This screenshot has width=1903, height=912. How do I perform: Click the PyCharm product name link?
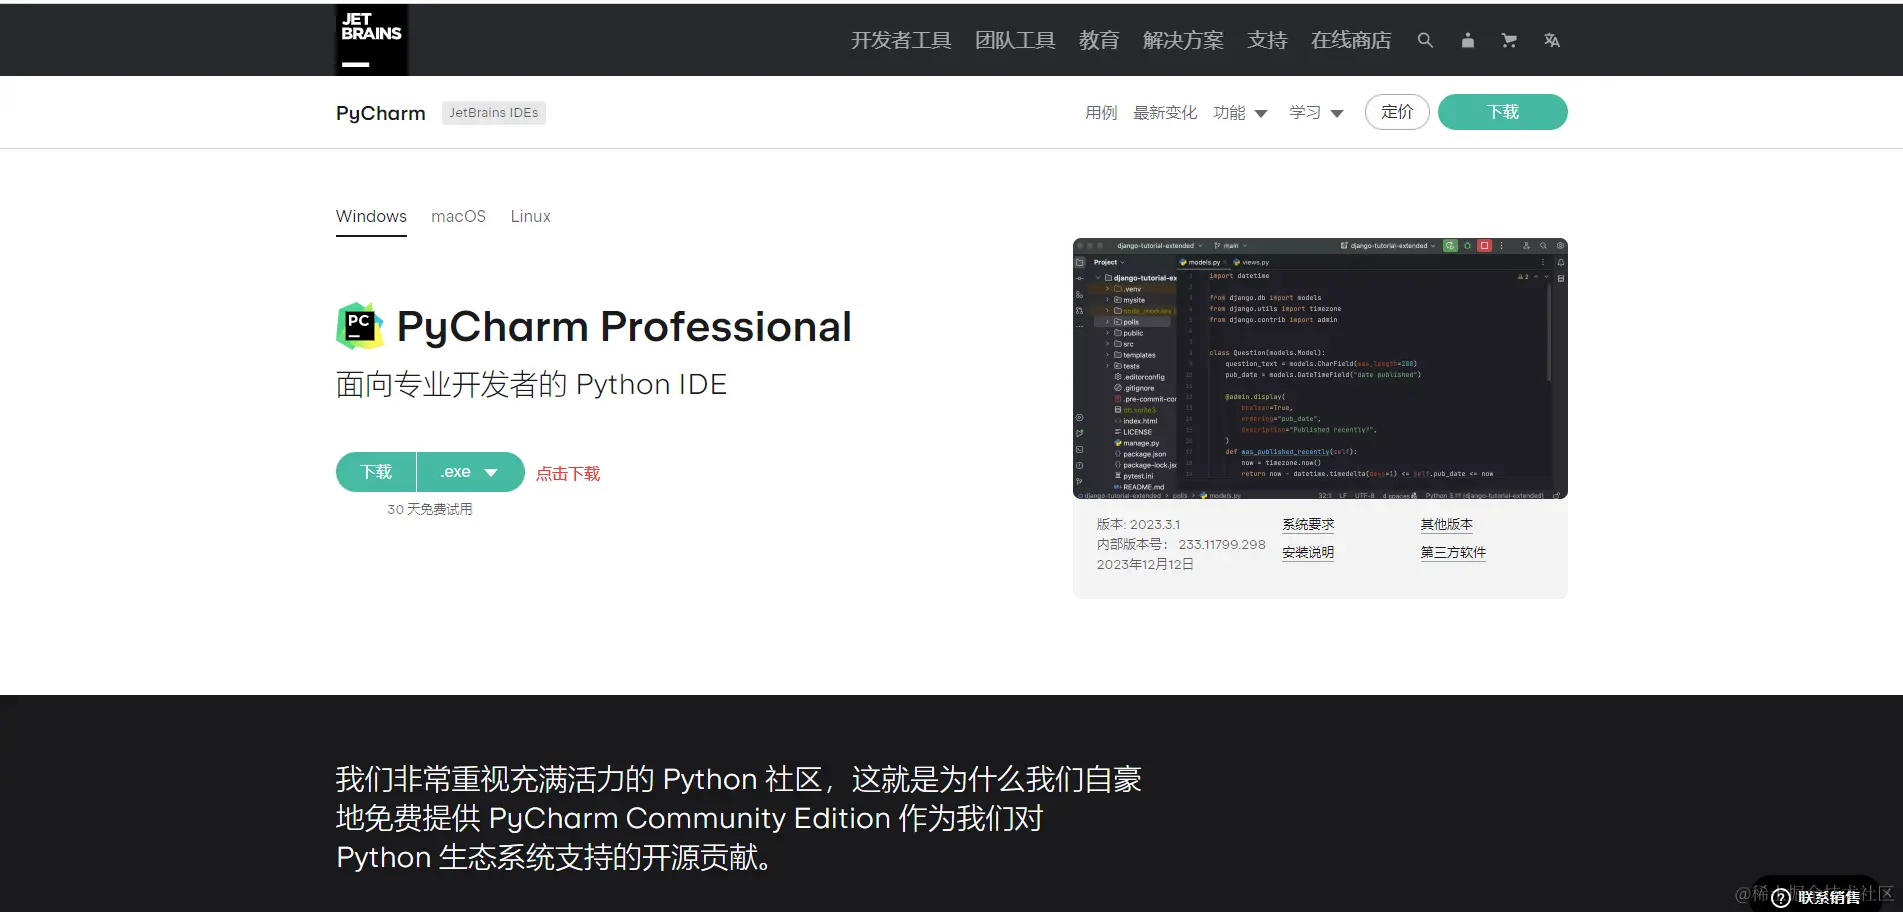coord(381,113)
